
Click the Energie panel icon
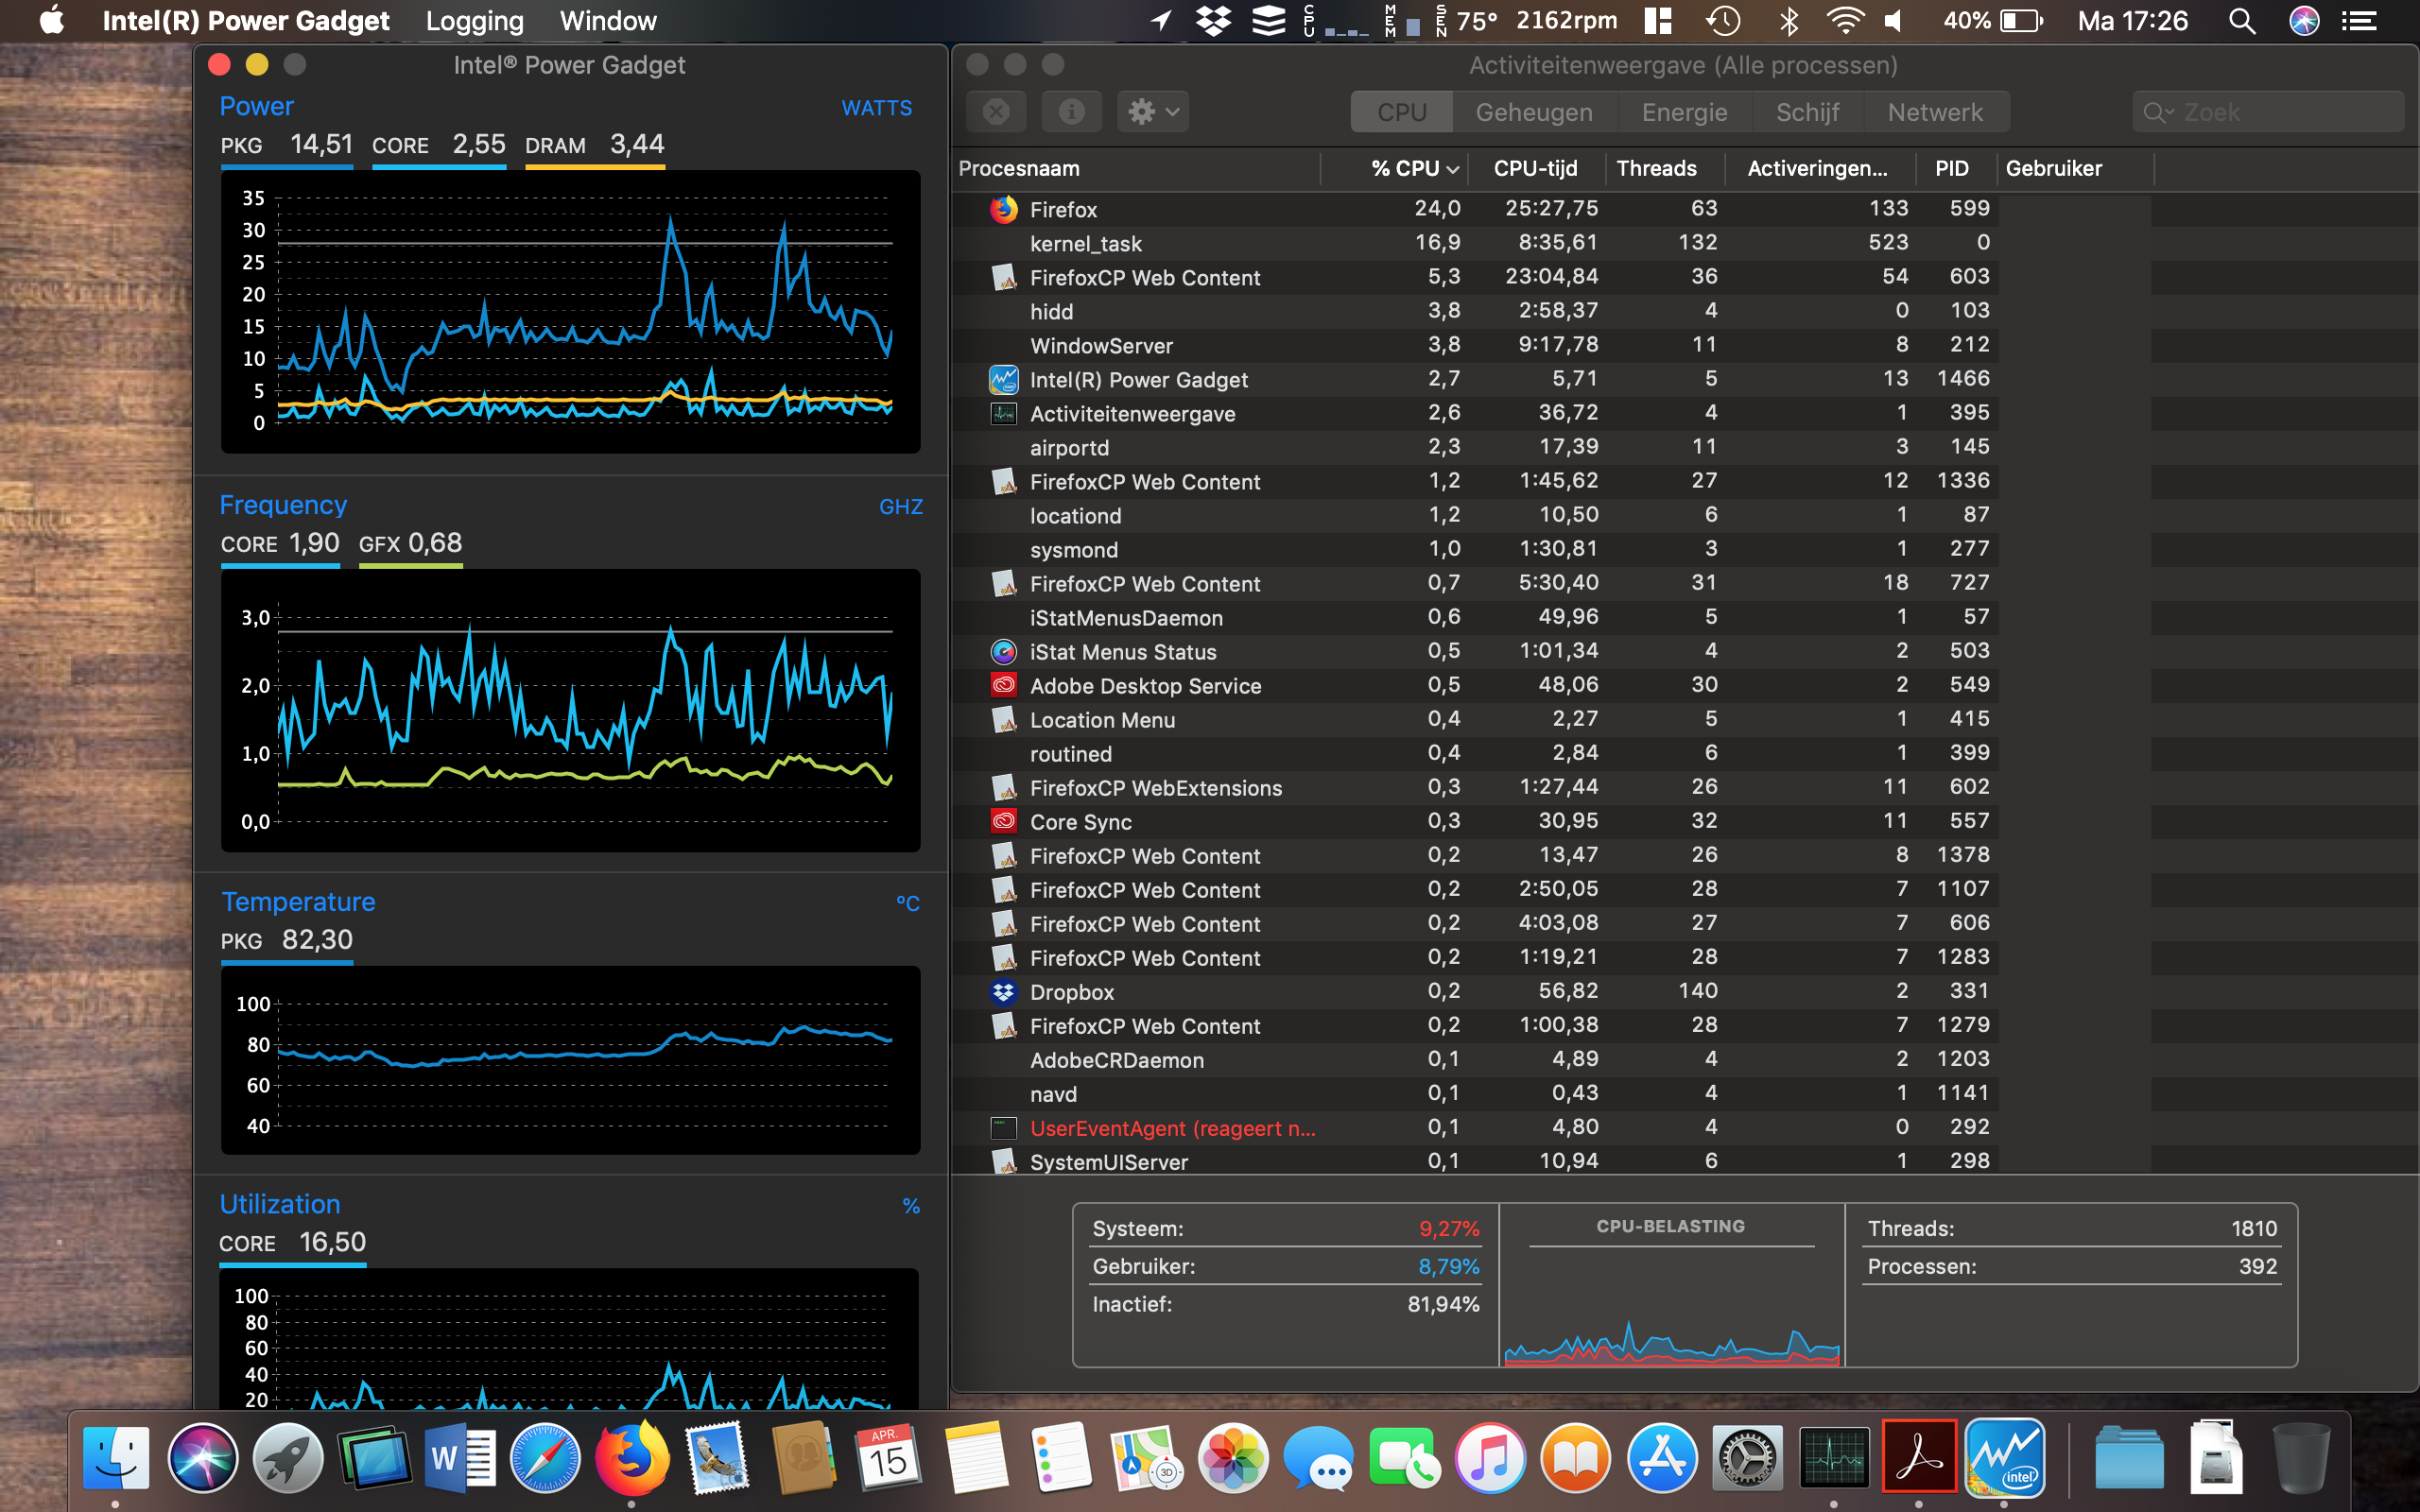coord(1682,112)
